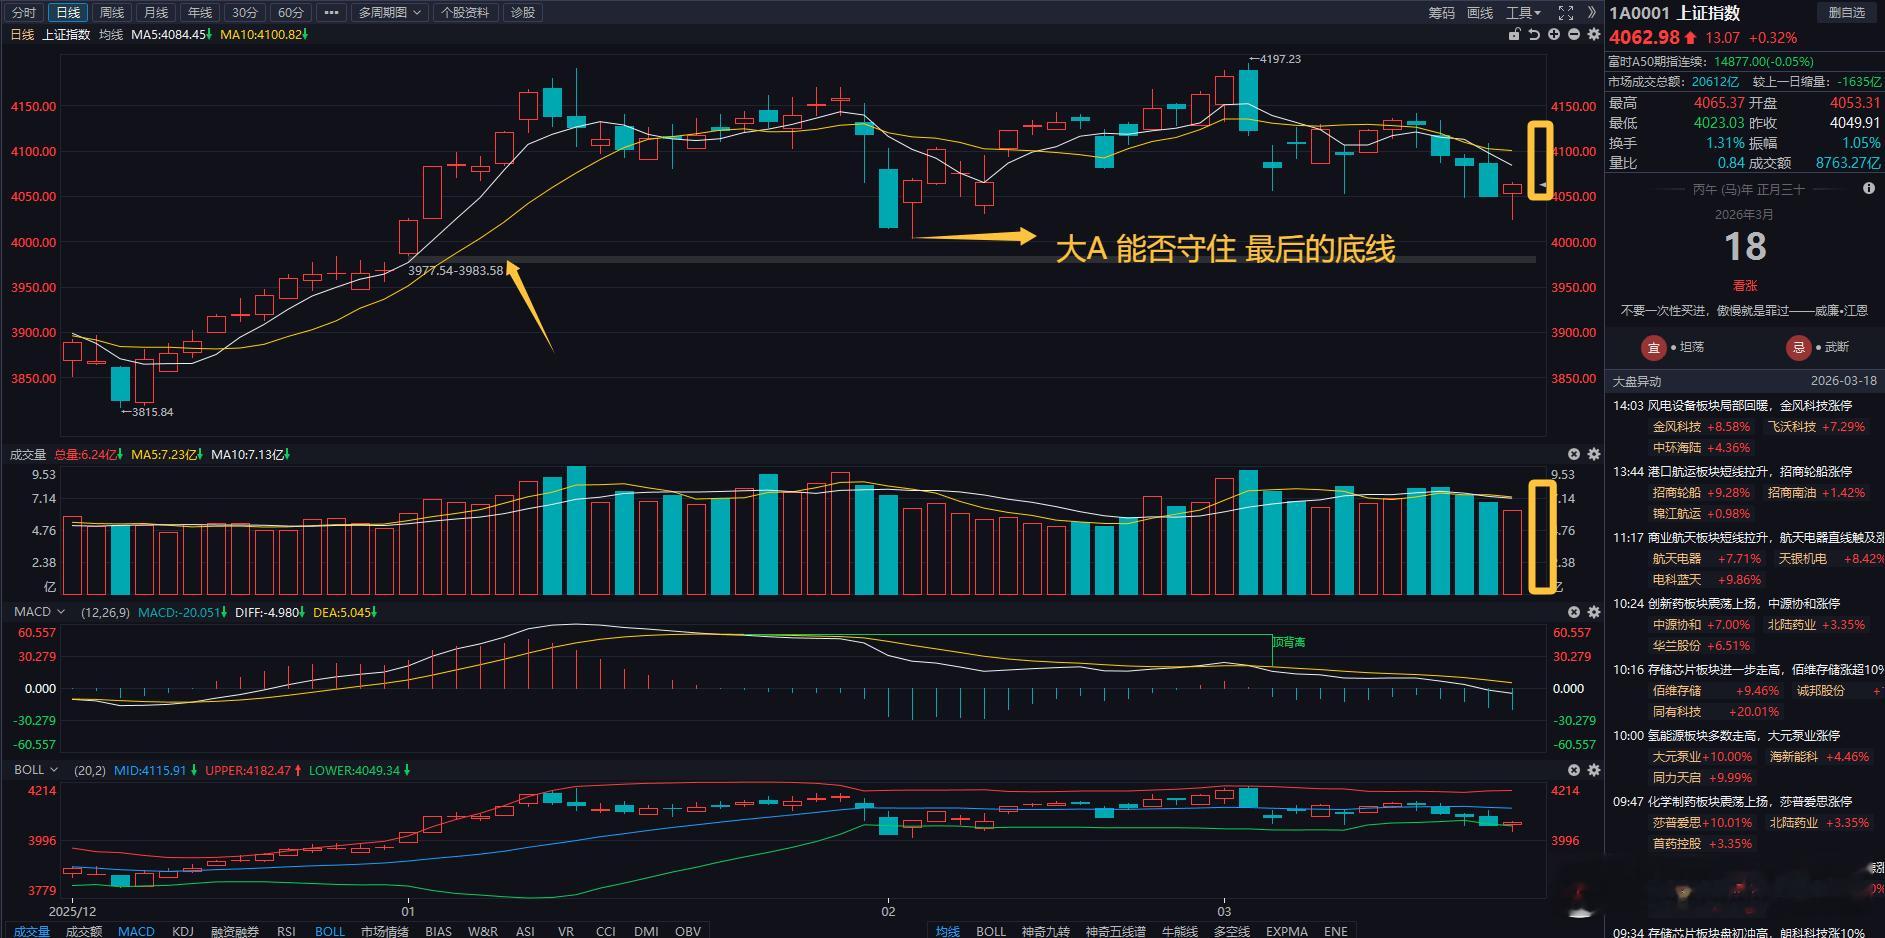Select ASI indicator in bottom bar
1885x938 pixels.
click(525, 931)
